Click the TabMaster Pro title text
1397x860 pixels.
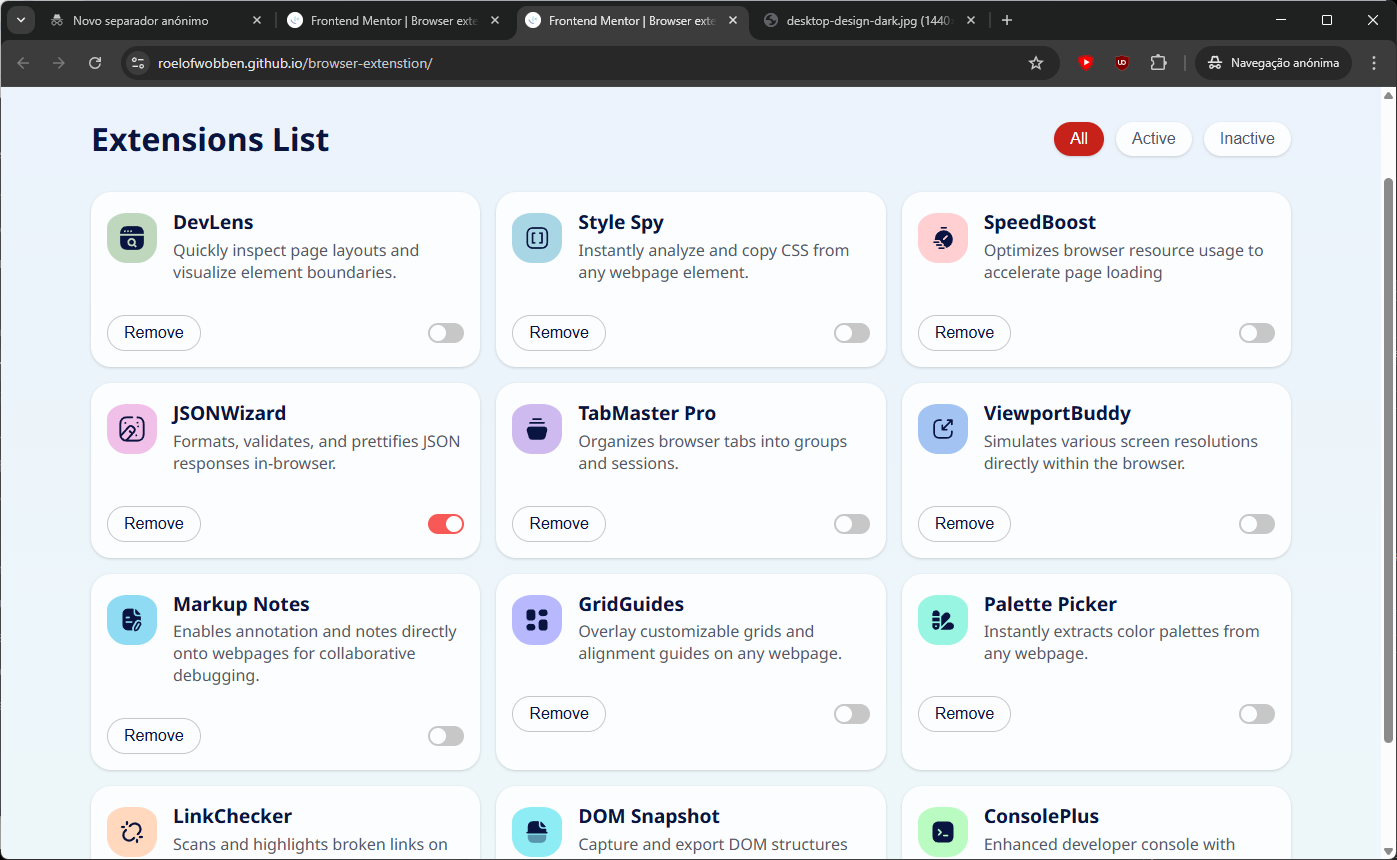pos(647,414)
